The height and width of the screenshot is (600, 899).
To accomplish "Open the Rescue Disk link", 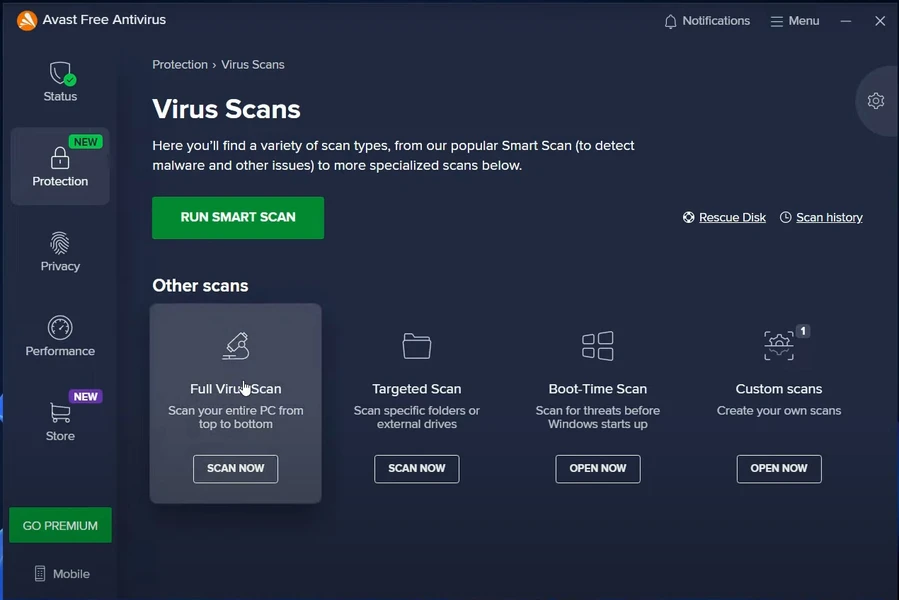I will click(731, 217).
